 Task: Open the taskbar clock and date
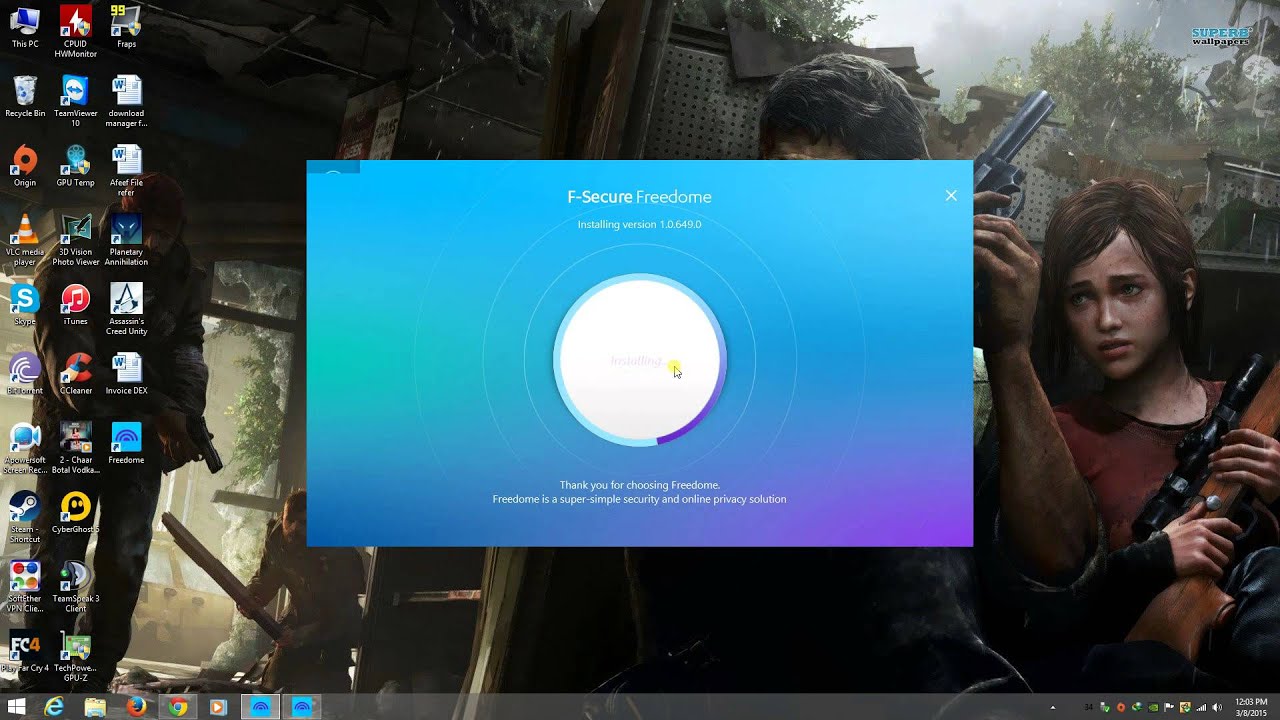(x=1250, y=707)
